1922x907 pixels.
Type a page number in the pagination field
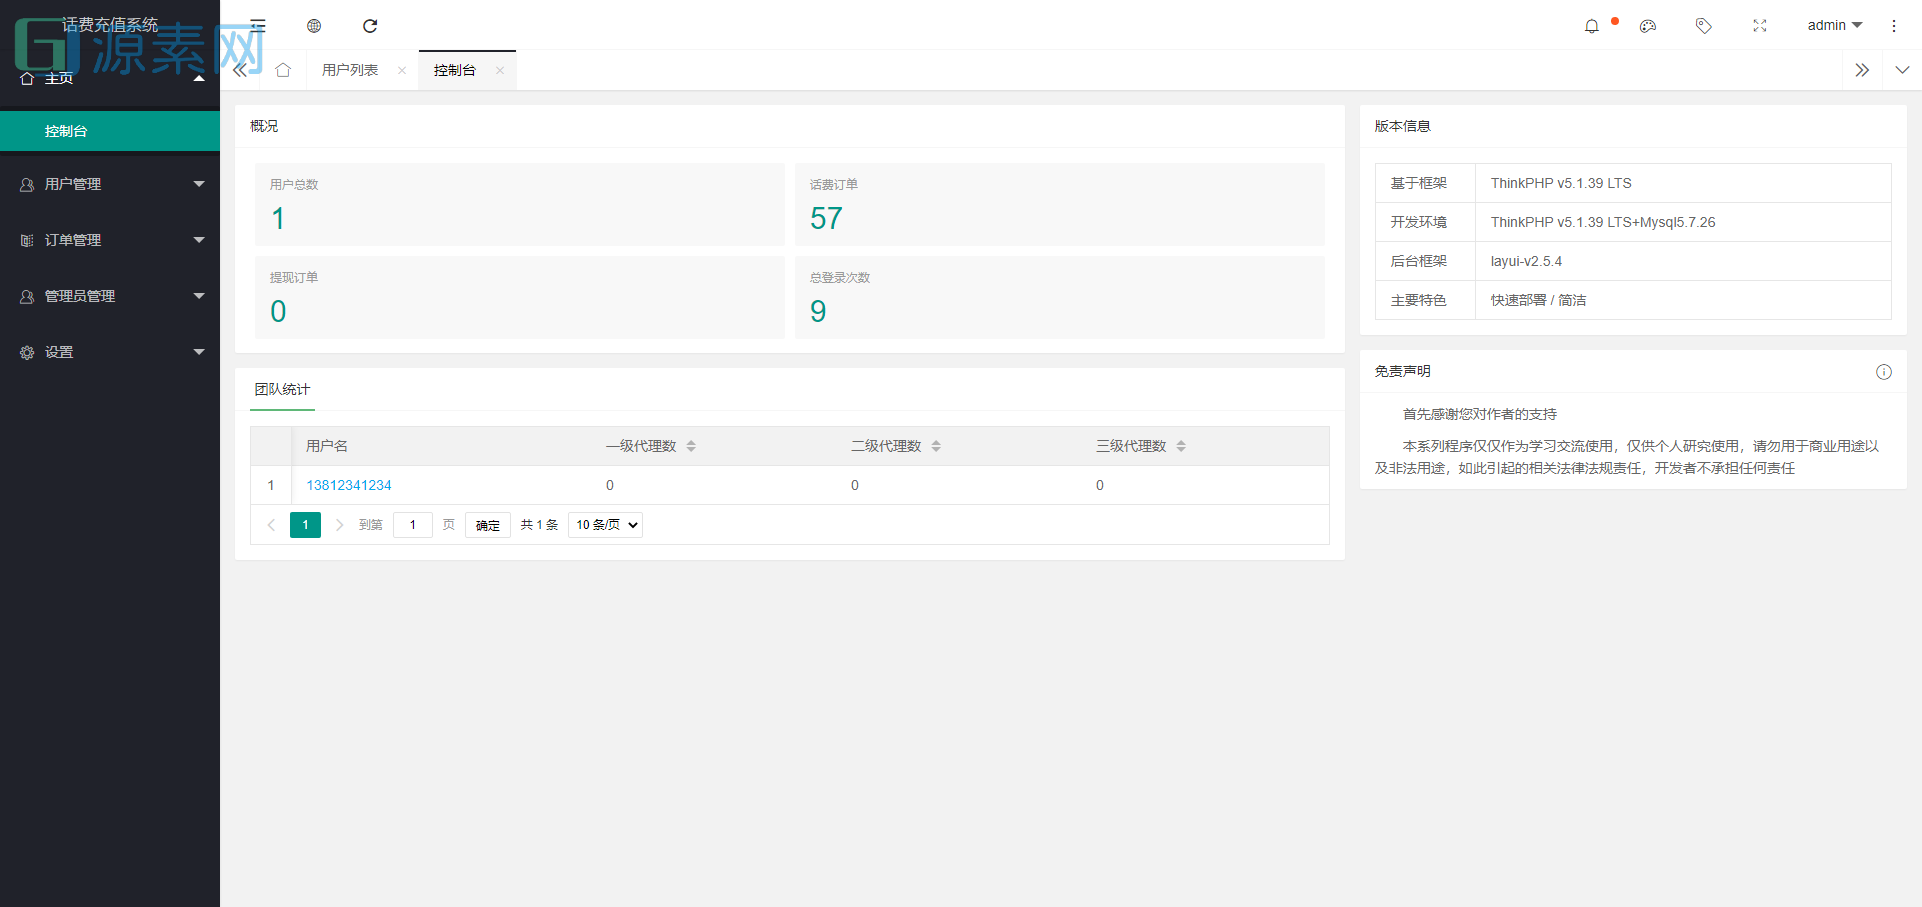tap(412, 524)
